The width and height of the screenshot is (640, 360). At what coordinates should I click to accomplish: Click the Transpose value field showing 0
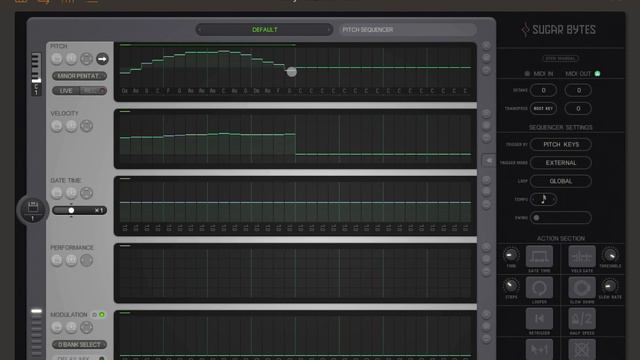point(578,109)
